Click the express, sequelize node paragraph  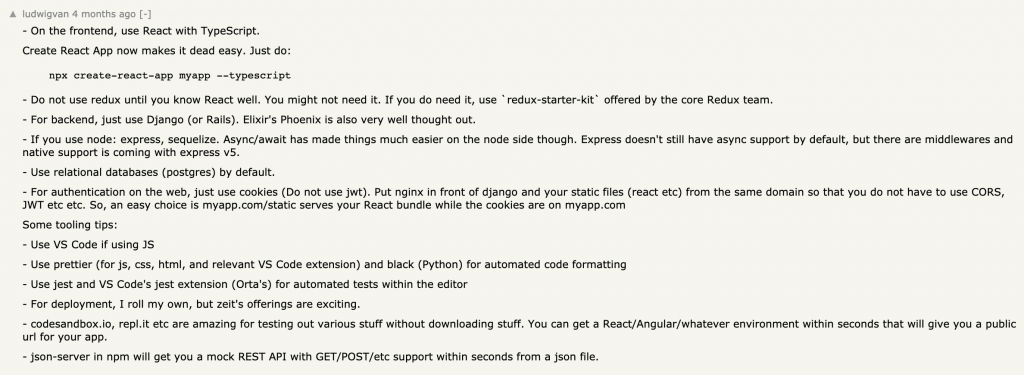(x=517, y=146)
